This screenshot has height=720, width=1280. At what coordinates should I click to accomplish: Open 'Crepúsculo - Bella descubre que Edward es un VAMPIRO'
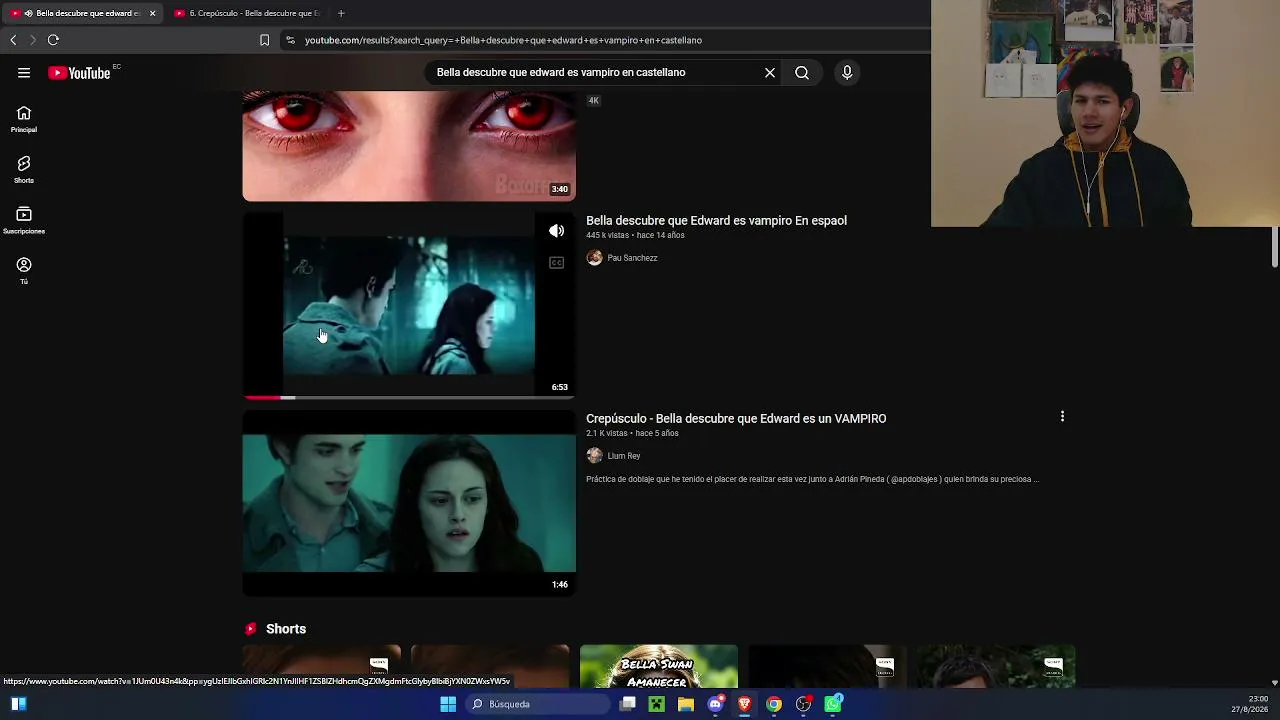click(736, 418)
